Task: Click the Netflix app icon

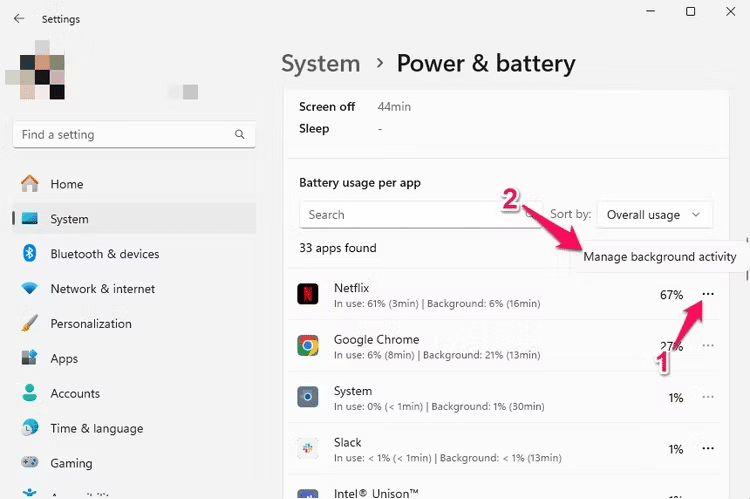Action: [308, 294]
